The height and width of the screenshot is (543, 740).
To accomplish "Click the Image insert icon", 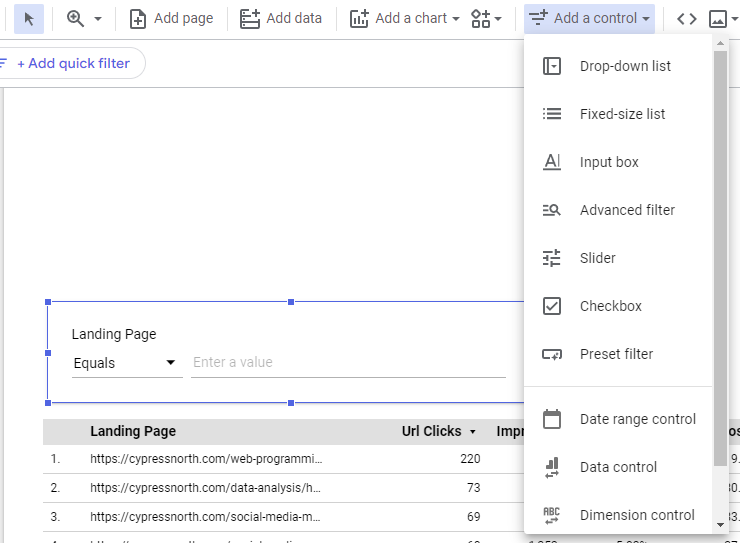I will [717, 19].
